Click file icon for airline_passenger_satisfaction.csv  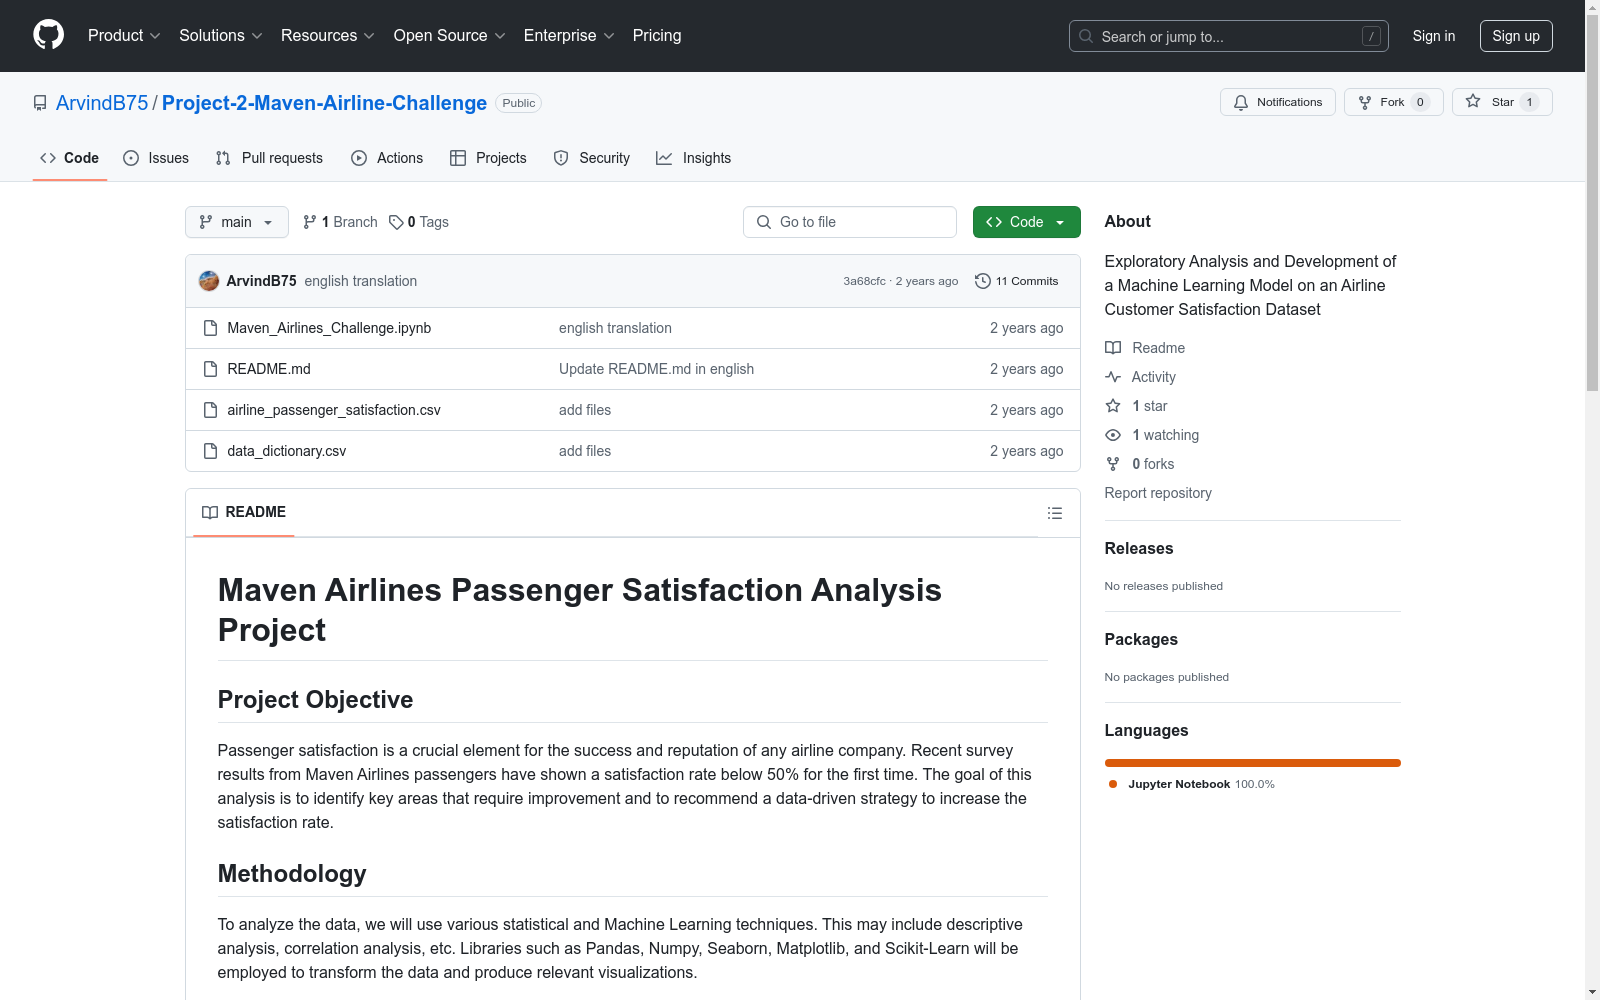[210, 410]
